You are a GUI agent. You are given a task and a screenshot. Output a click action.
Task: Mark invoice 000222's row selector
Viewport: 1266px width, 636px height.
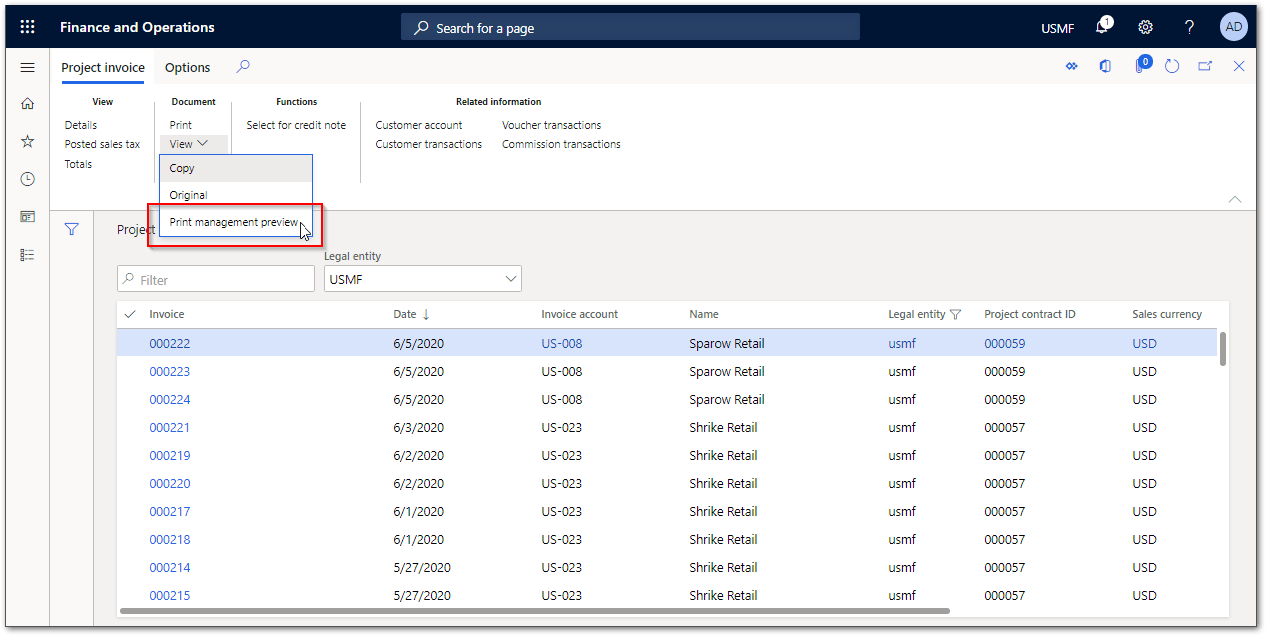(129, 343)
